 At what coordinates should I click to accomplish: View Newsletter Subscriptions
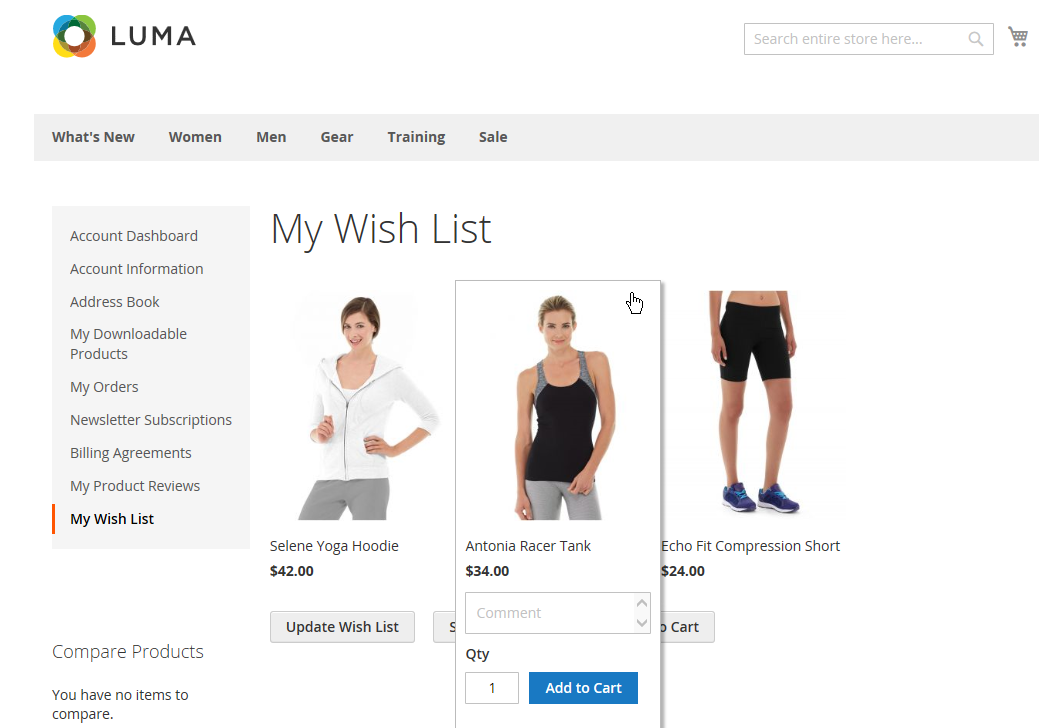tap(150, 419)
